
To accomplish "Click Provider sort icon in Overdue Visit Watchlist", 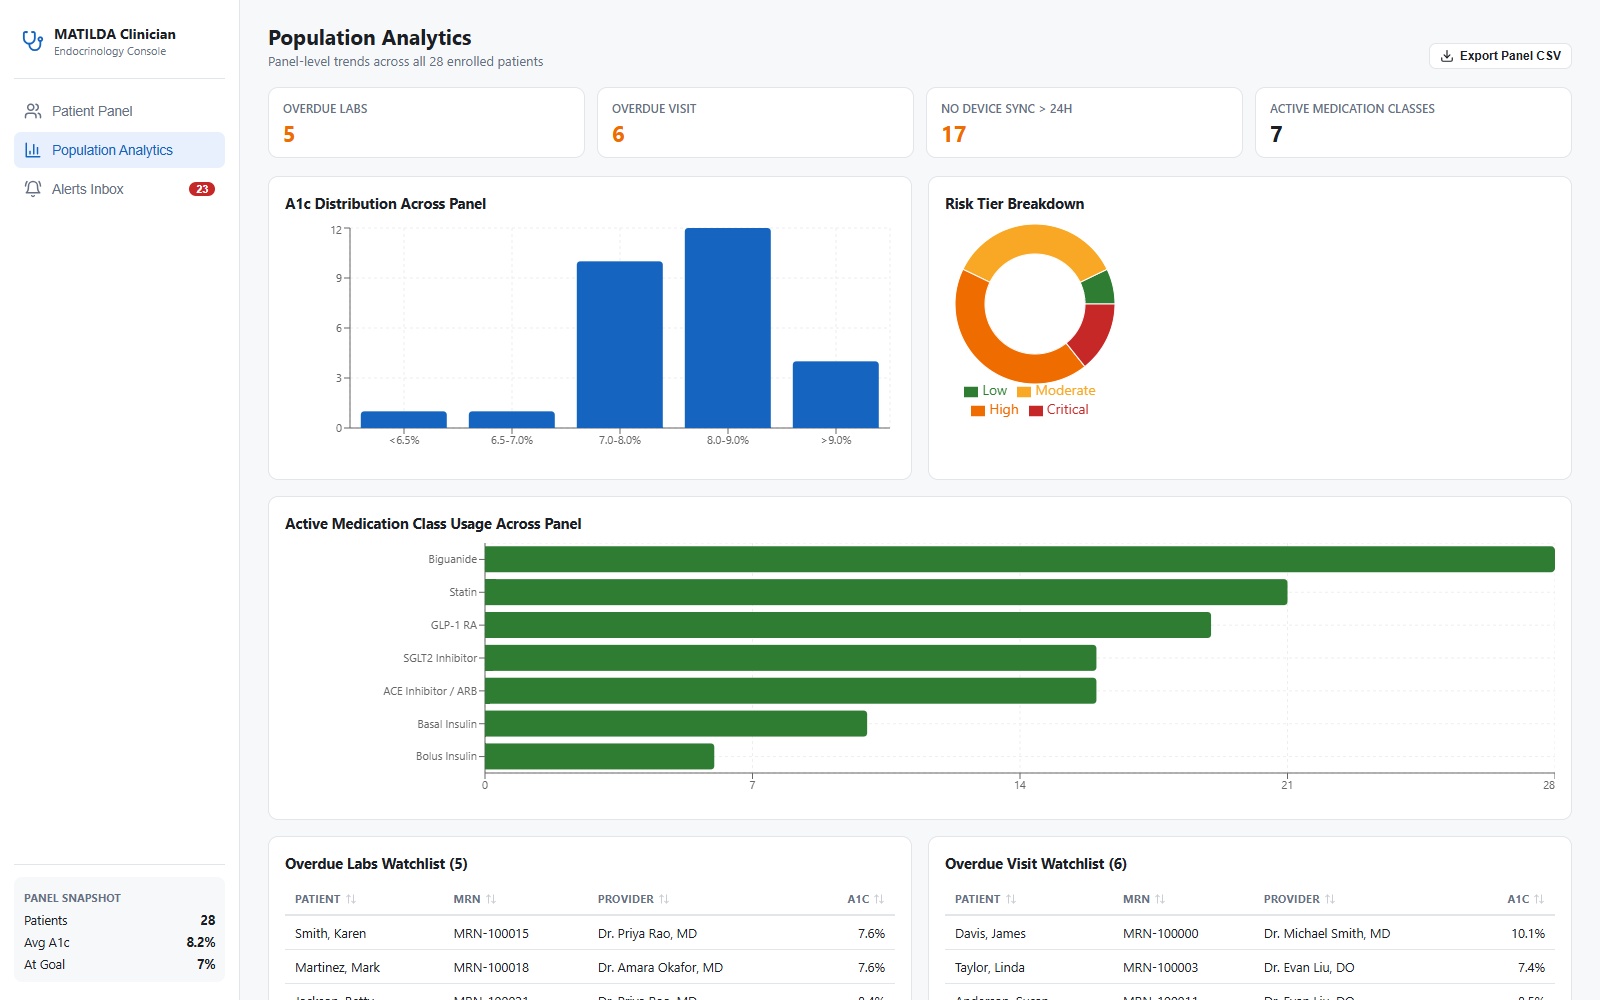I will click(x=1330, y=899).
